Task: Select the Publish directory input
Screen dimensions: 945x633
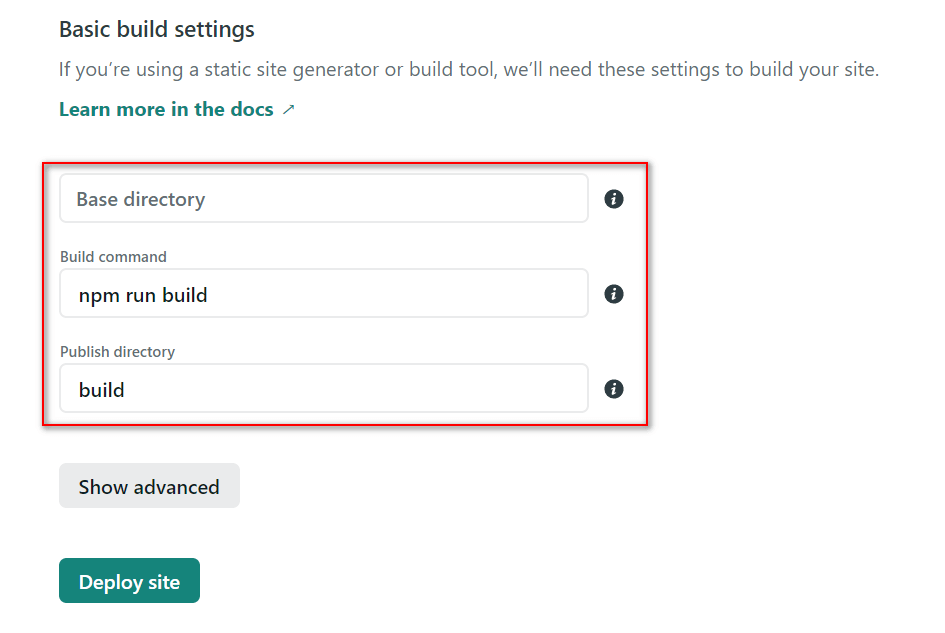Action: pos(324,388)
